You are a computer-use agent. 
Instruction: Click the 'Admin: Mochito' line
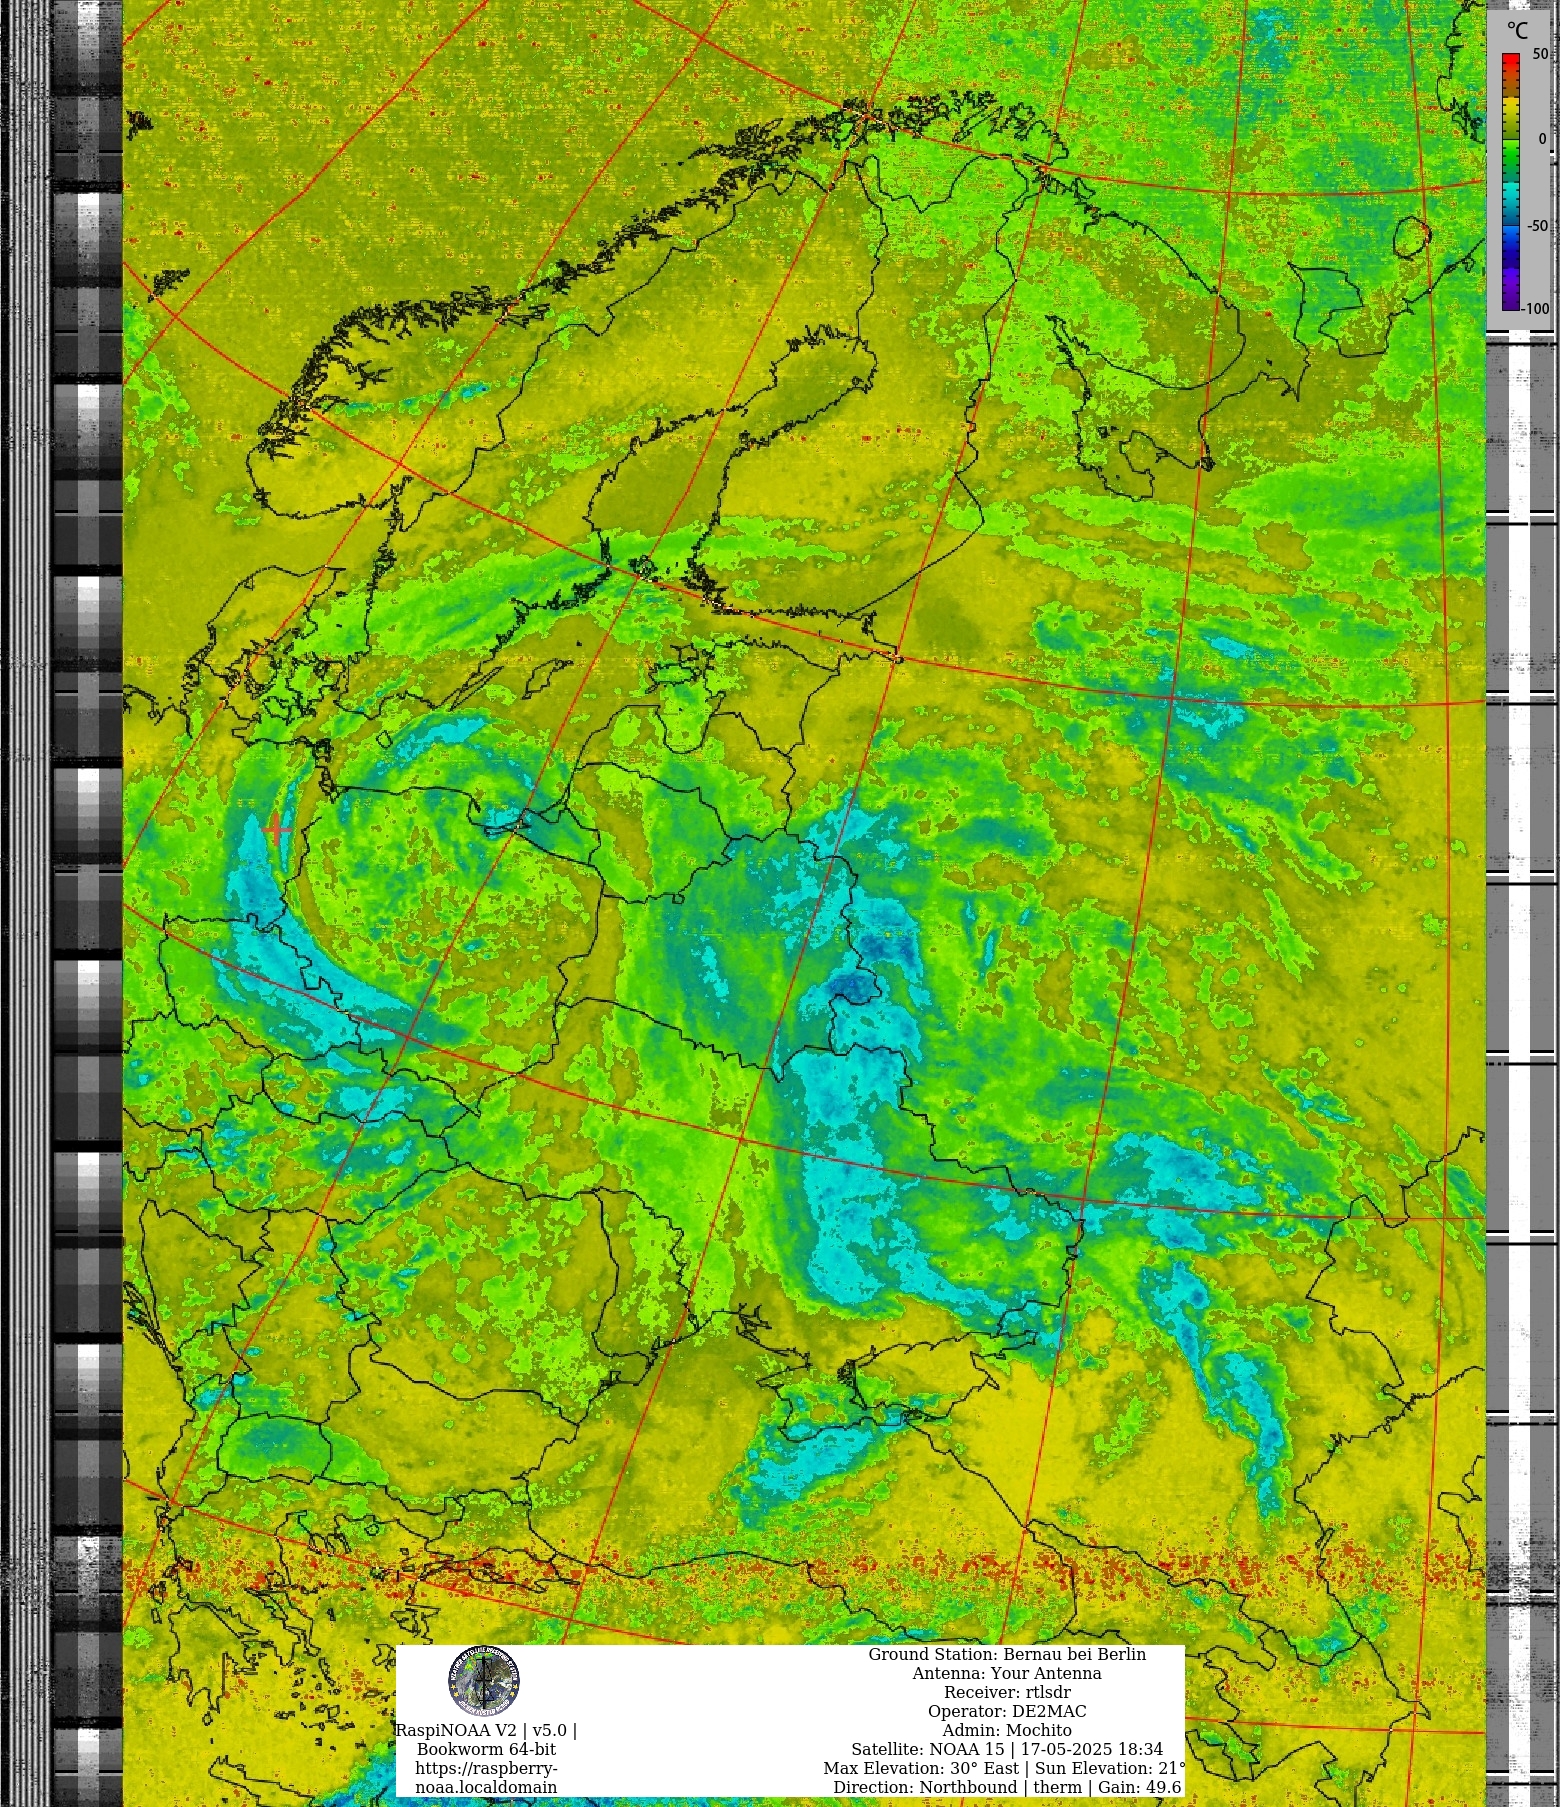1007,1730
